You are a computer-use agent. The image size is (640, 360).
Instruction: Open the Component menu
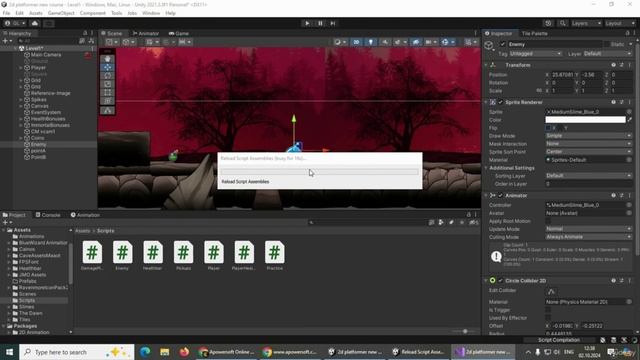coord(93,13)
